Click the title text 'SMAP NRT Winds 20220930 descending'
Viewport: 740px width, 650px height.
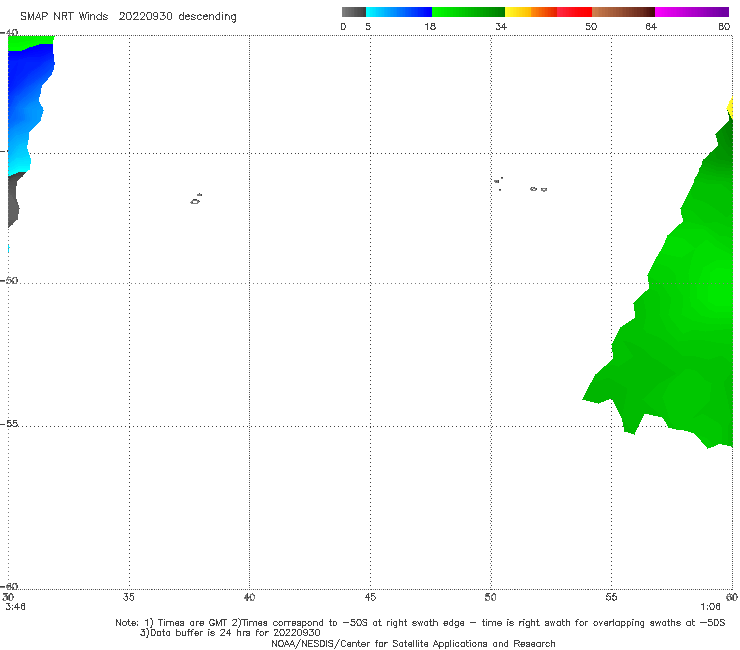(128, 16)
